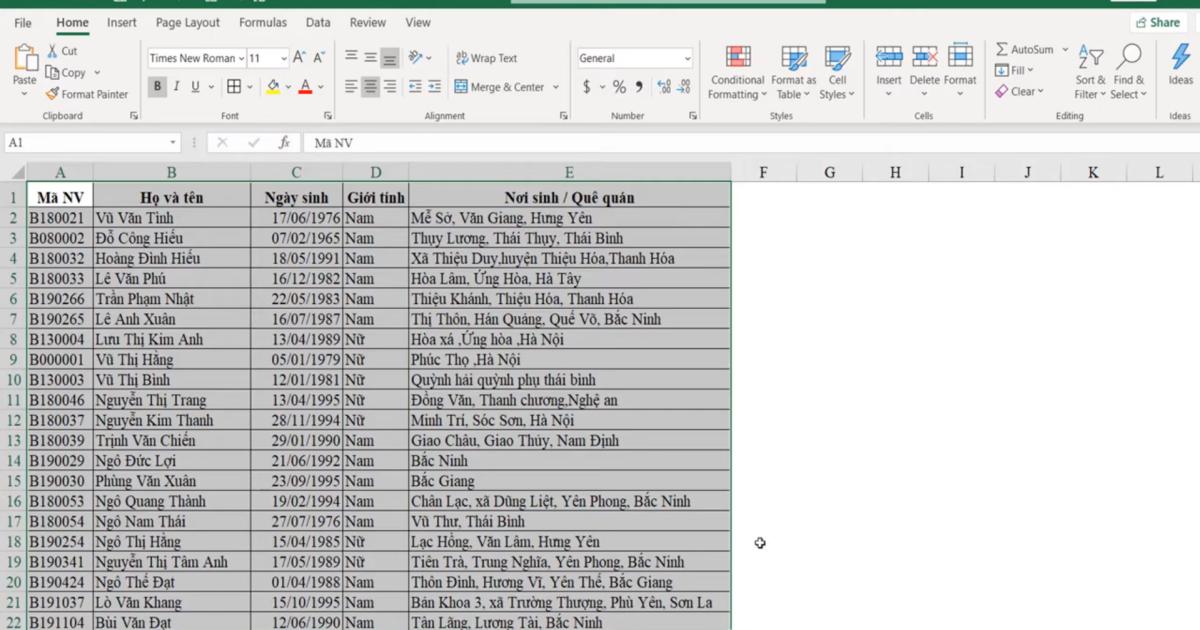Apply Comma Style number format
Viewport: 1200px width, 630px height.
[x=639, y=87]
